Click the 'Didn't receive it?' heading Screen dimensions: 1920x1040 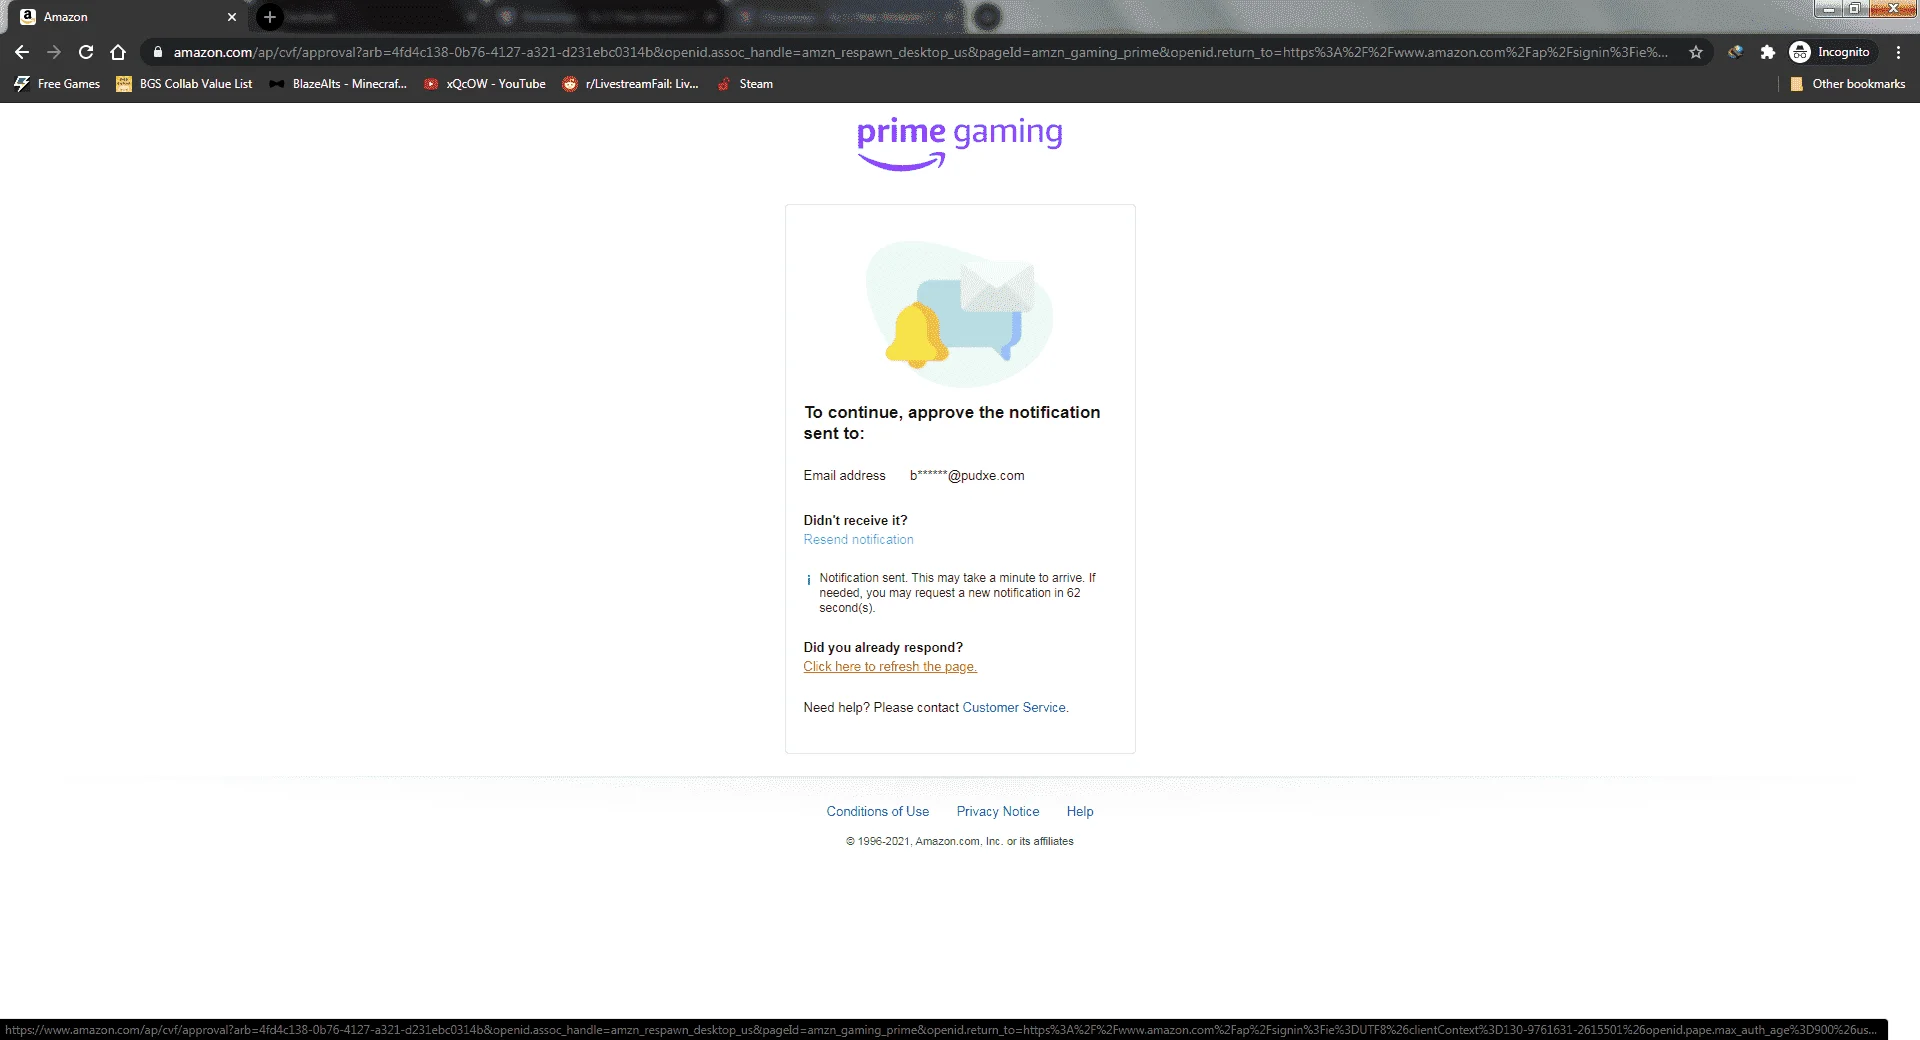[855, 521]
